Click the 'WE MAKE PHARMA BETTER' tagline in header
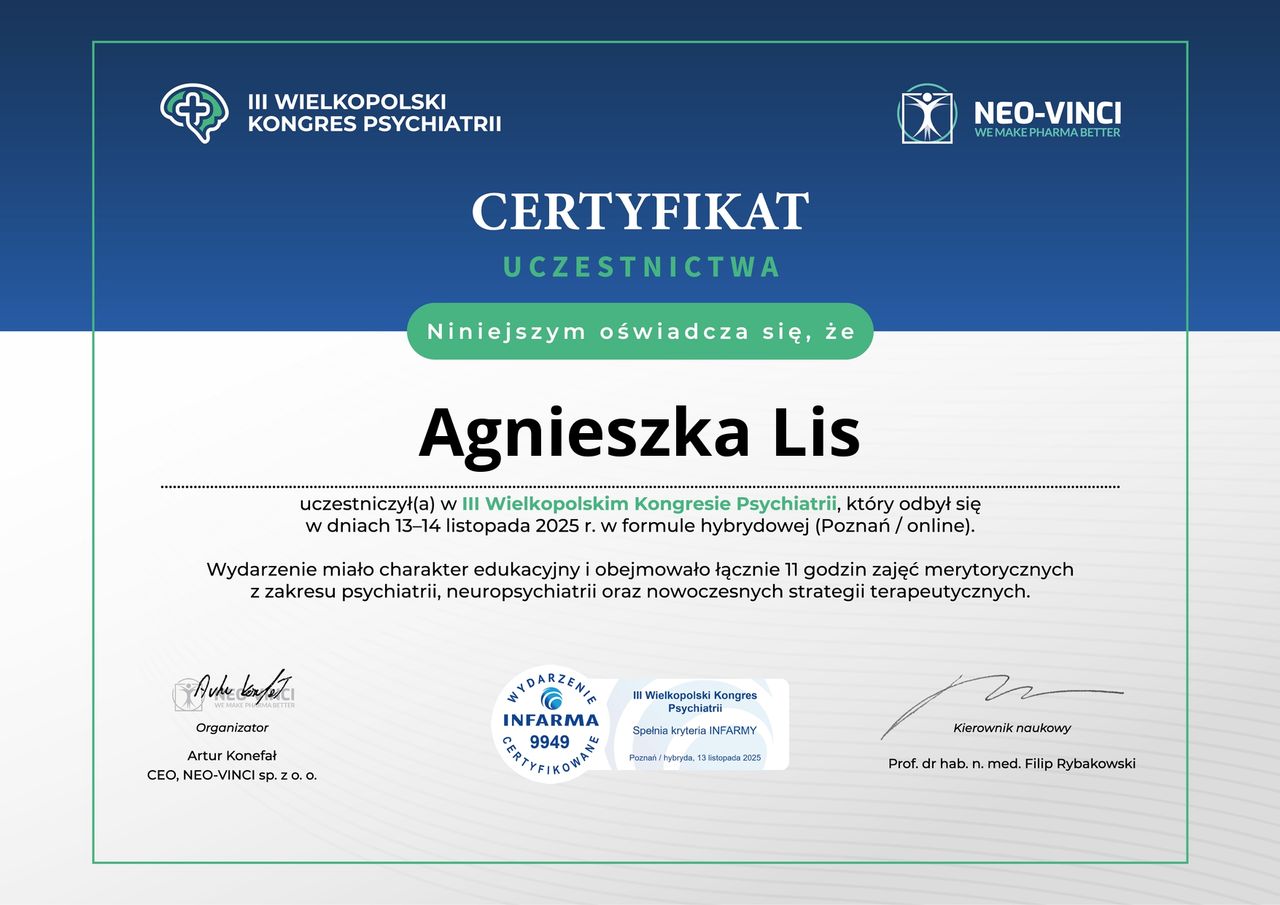1280x905 pixels. 1047,133
